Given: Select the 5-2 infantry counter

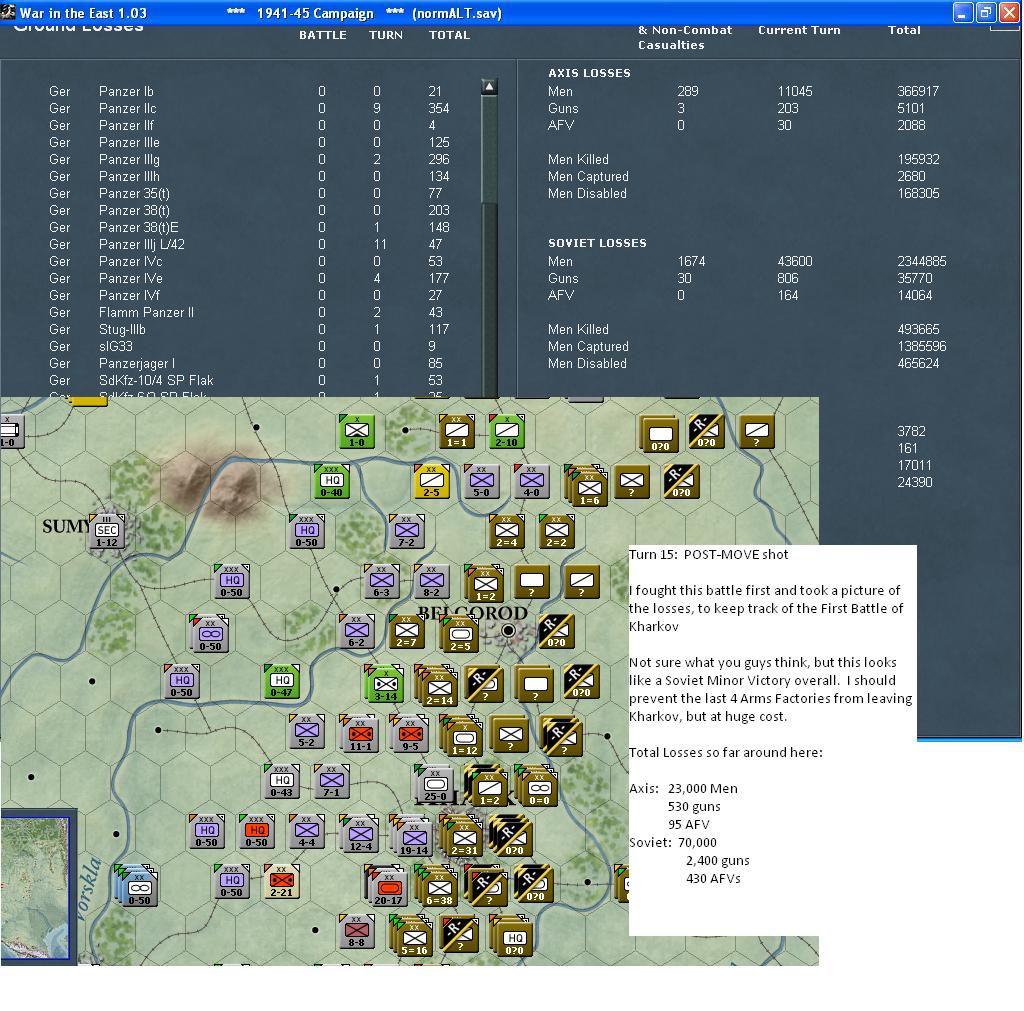Looking at the screenshot, I should pyautogui.click(x=306, y=731).
